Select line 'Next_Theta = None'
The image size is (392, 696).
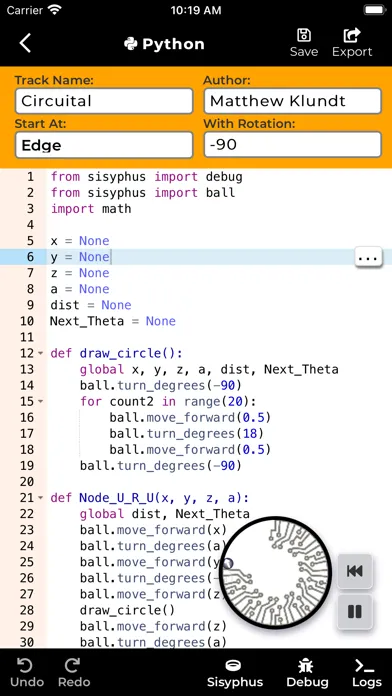113,321
